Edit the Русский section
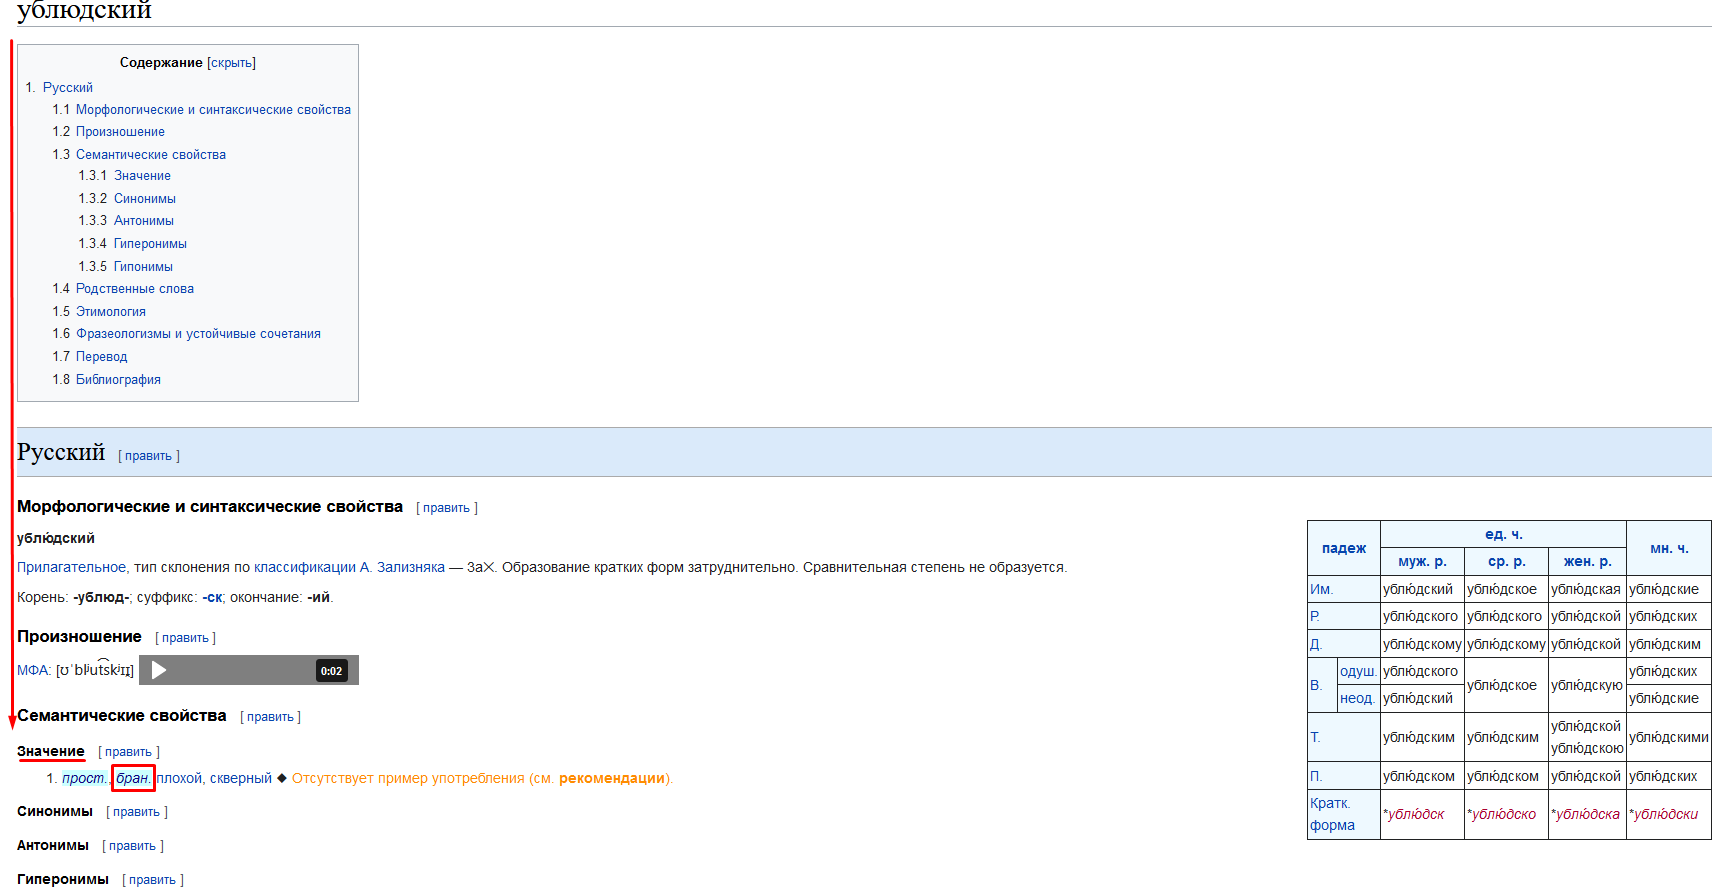Screen dimensions: 1719x890 pyautogui.click(x=148, y=456)
